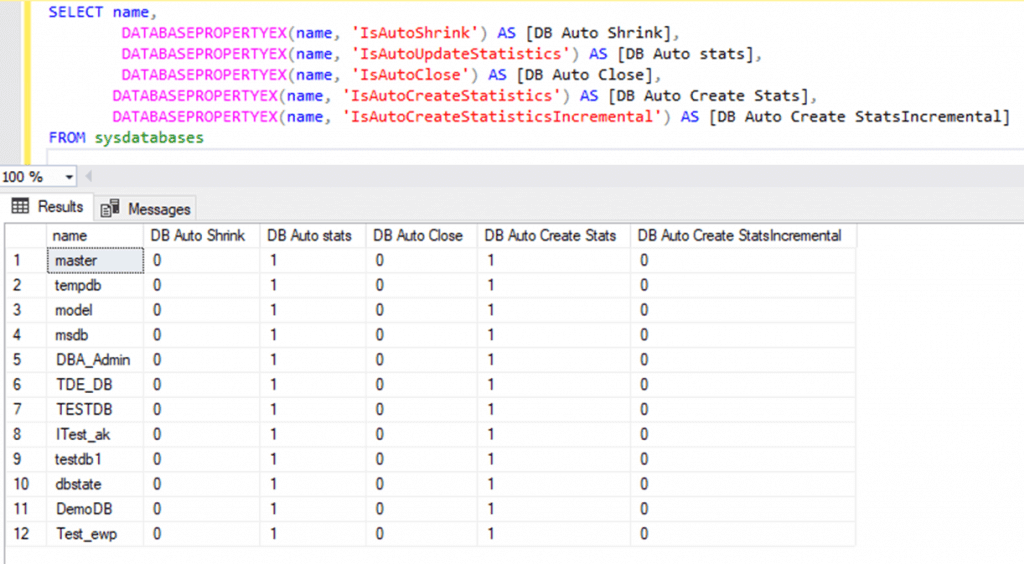Open the 100 % zoom dropdown
Viewport: 1024px width, 564px height.
(x=69, y=177)
